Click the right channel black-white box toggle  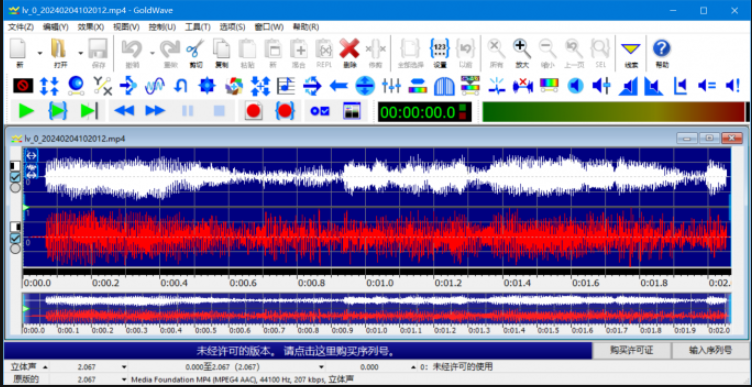tap(15, 226)
